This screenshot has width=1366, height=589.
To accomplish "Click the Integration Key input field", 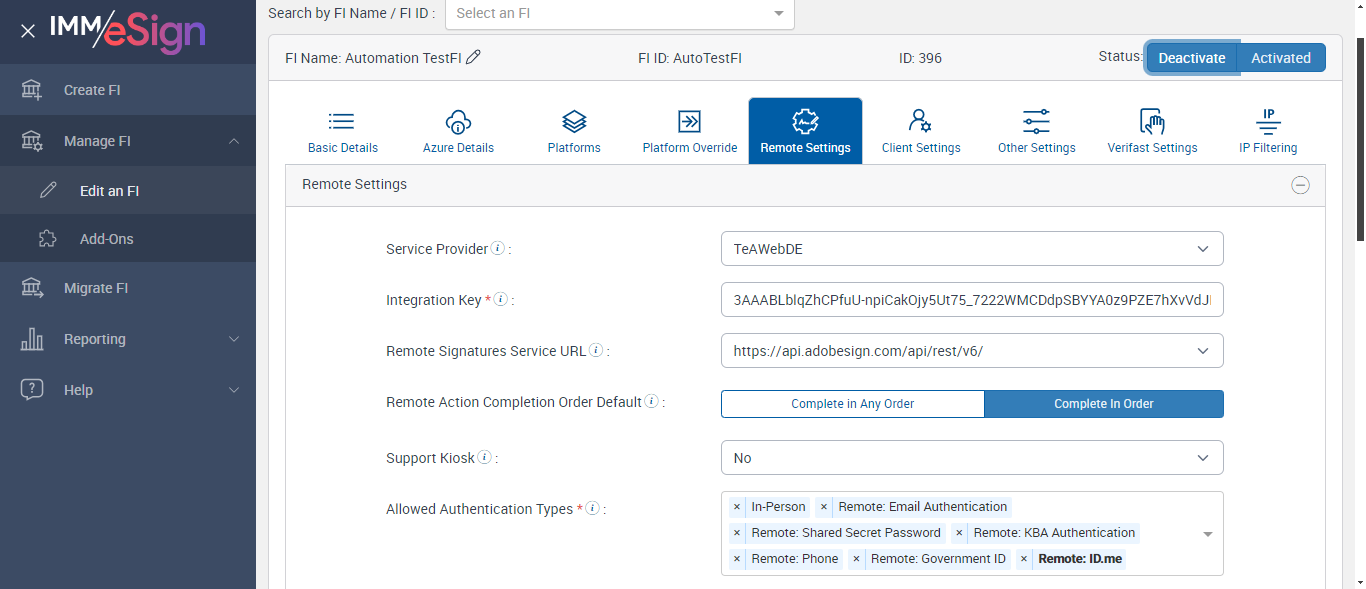I will coord(971,300).
